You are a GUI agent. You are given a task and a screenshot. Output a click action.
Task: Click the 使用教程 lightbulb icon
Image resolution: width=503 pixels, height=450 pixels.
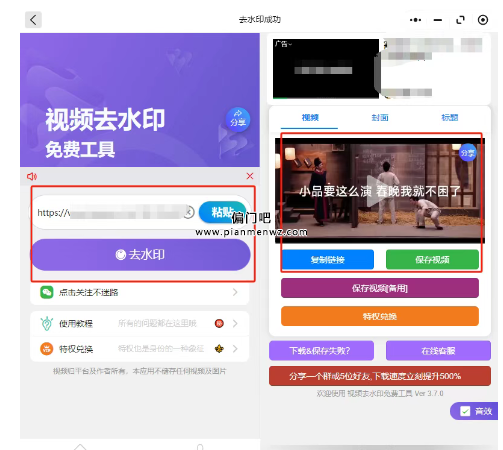tap(47, 323)
